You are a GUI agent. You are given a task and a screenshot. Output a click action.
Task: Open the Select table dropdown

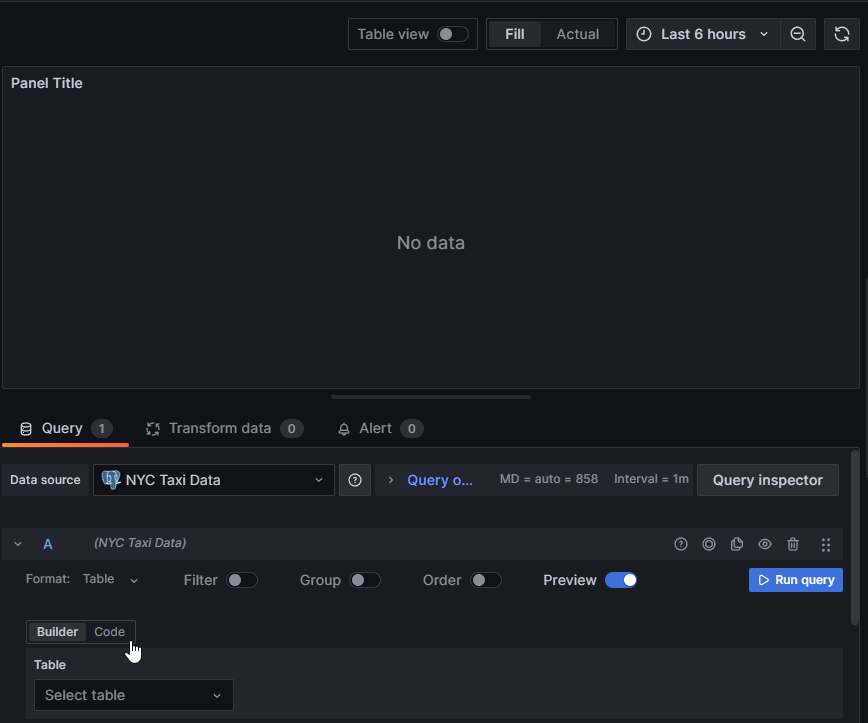[133, 695]
